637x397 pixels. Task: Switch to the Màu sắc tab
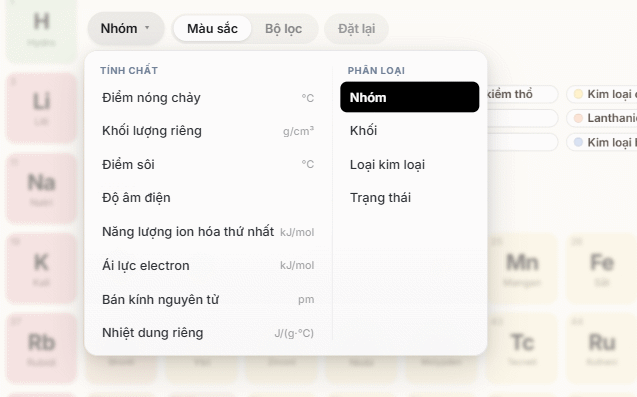click(x=212, y=29)
